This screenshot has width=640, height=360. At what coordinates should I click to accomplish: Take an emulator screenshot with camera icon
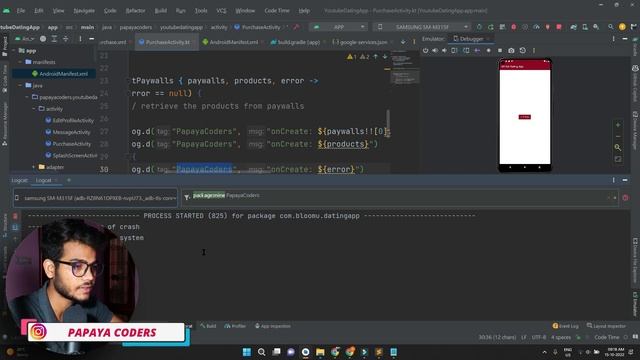click(x=511, y=51)
